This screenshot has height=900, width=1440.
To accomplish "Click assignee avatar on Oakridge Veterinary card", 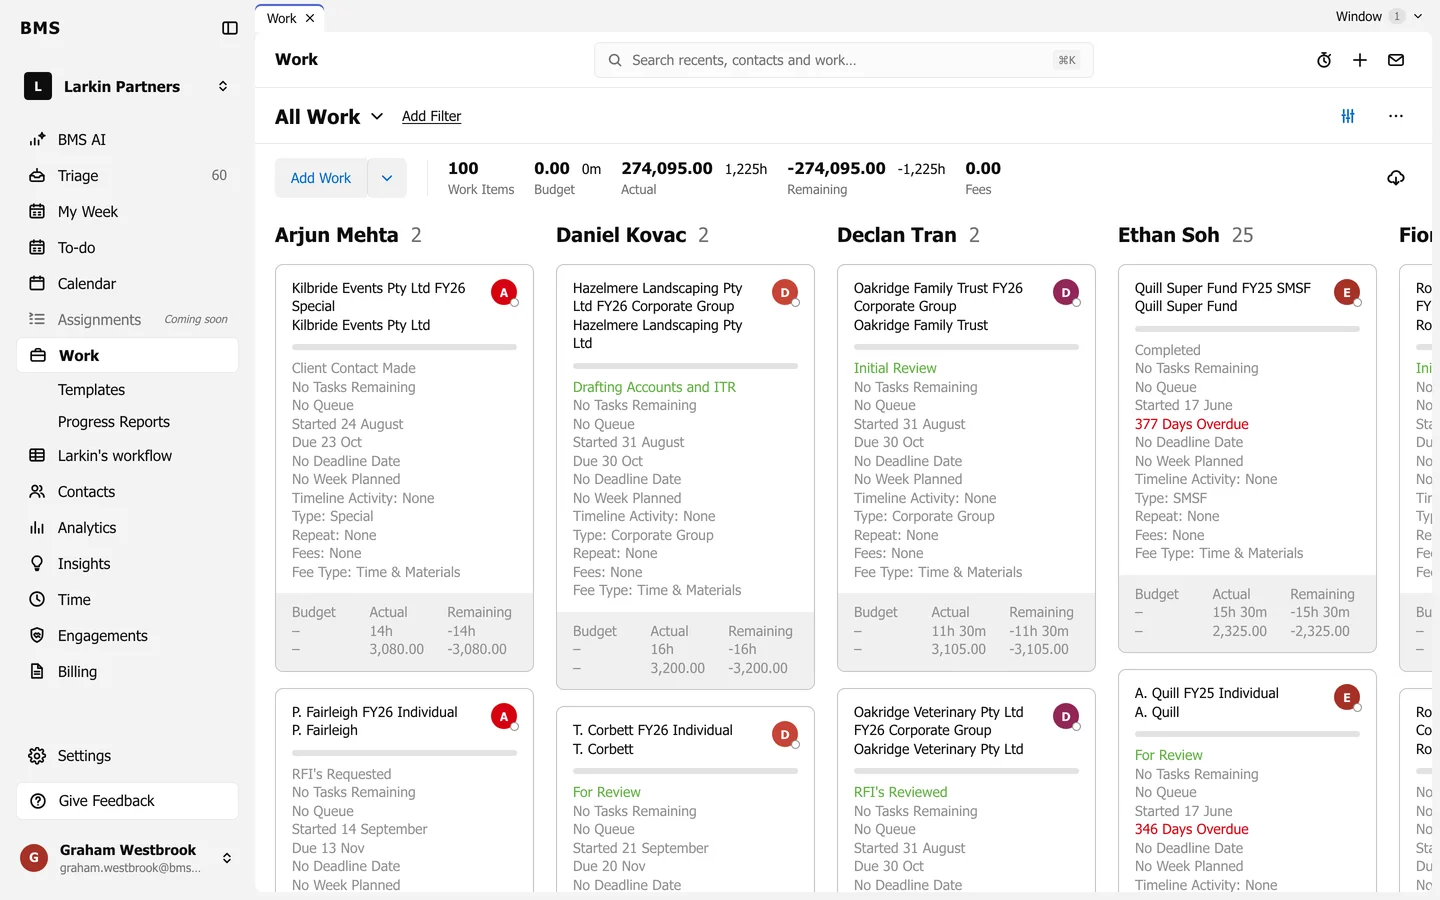I will (1066, 717).
